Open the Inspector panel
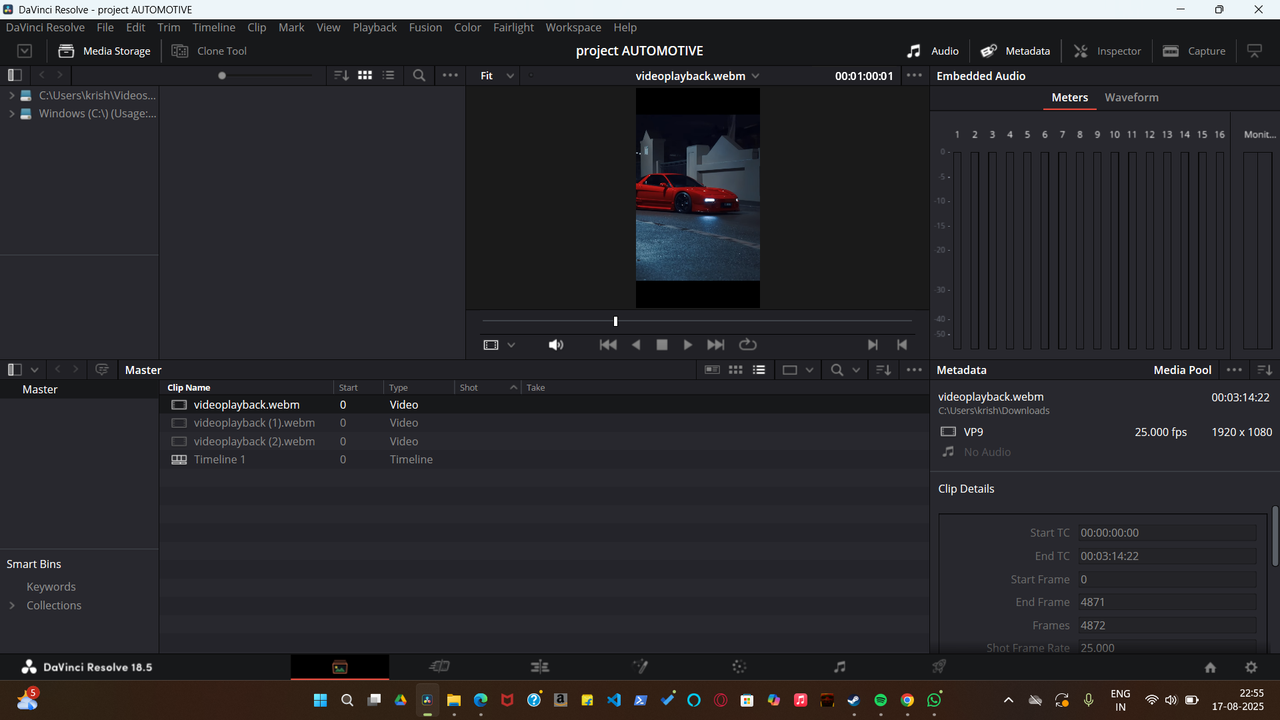Image resolution: width=1280 pixels, height=720 pixels. tap(1107, 50)
